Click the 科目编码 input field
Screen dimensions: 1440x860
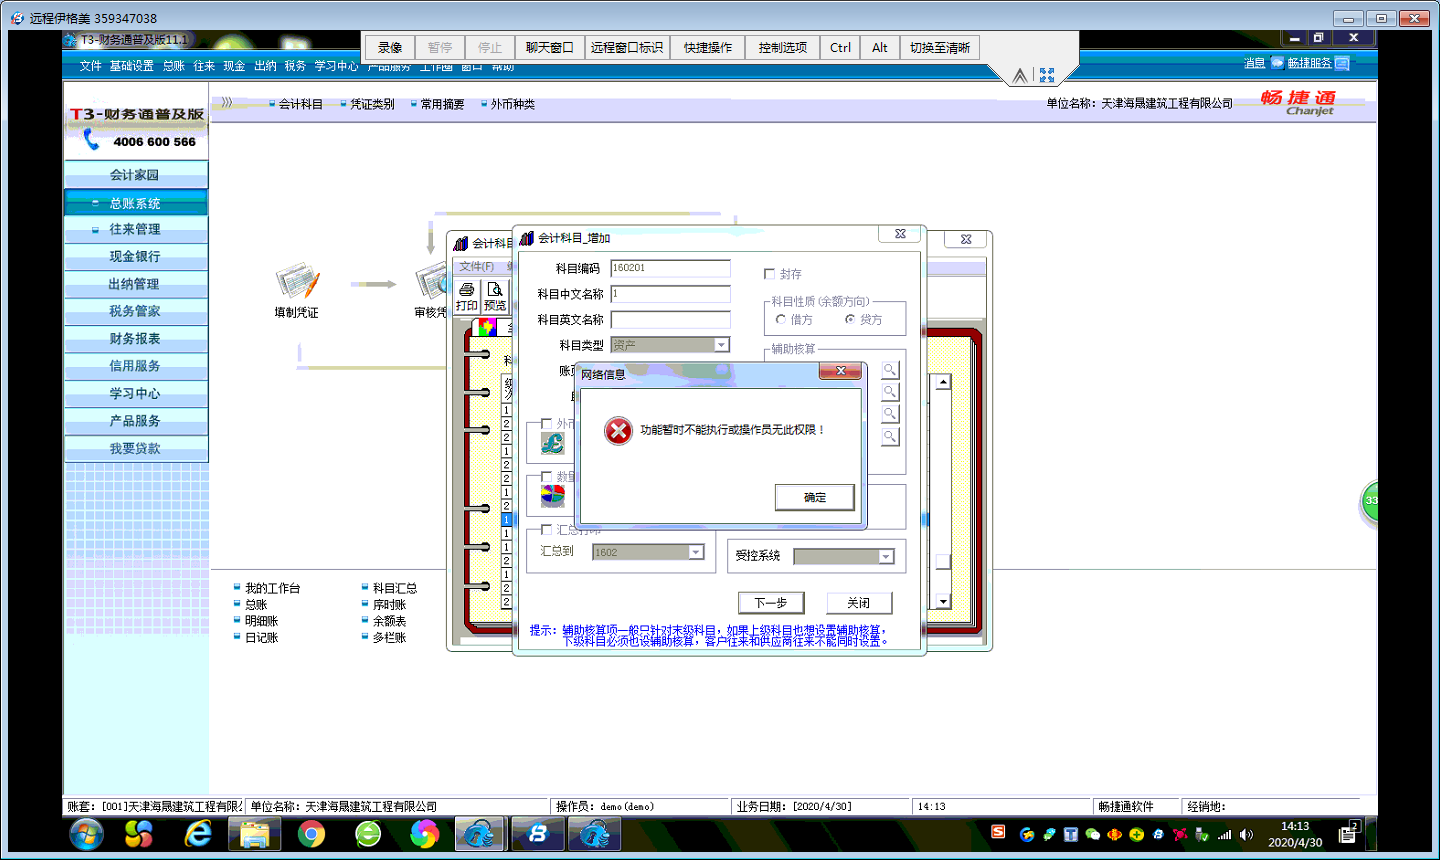670,268
